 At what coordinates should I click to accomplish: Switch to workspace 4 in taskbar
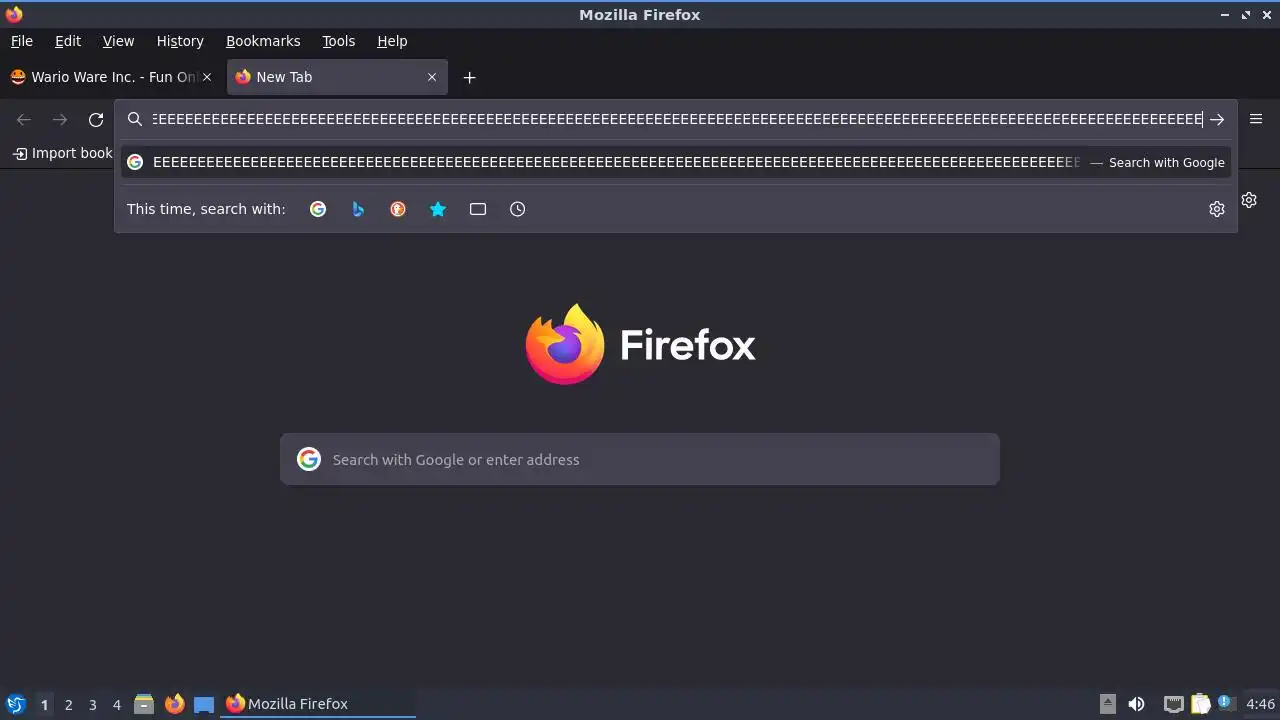116,705
